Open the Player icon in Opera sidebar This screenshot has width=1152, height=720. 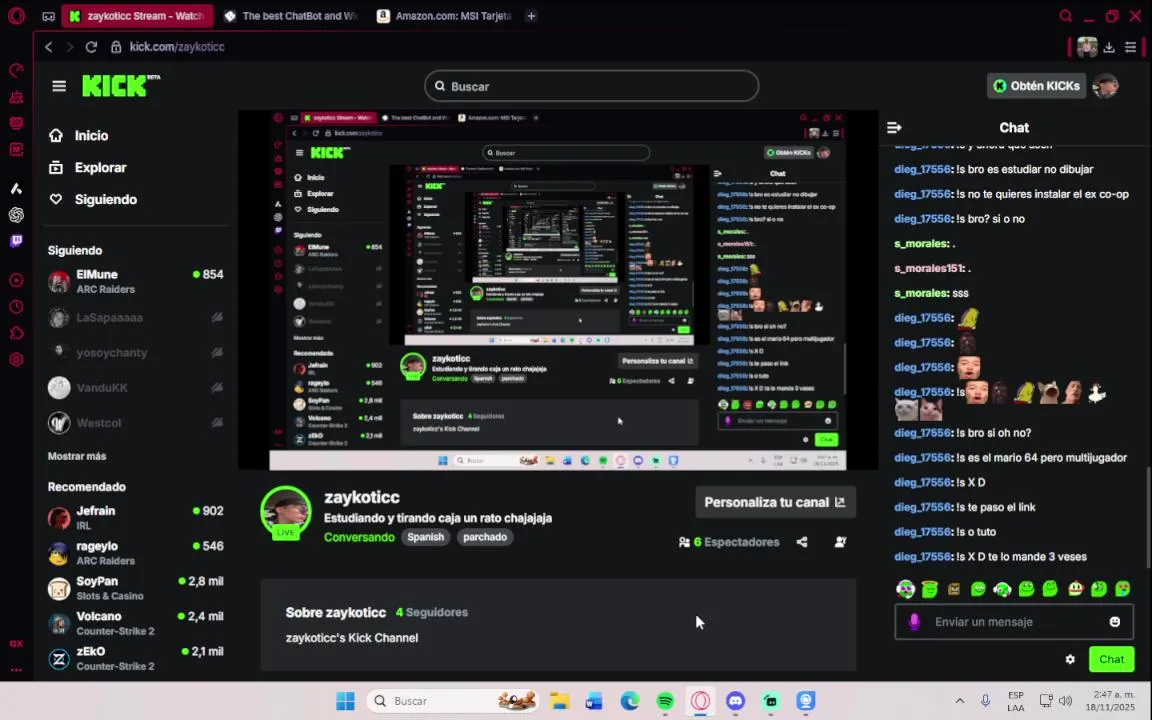(16, 280)
